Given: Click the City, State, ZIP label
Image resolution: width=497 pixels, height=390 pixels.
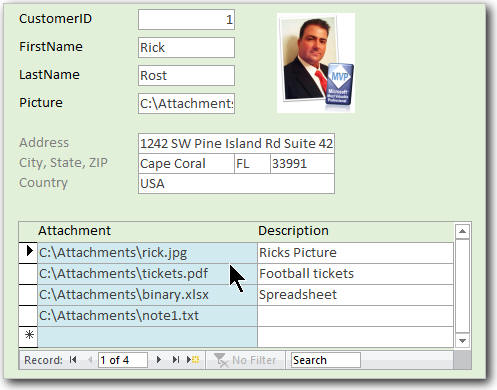Looking at the screenshot, I should pos(63,163).
